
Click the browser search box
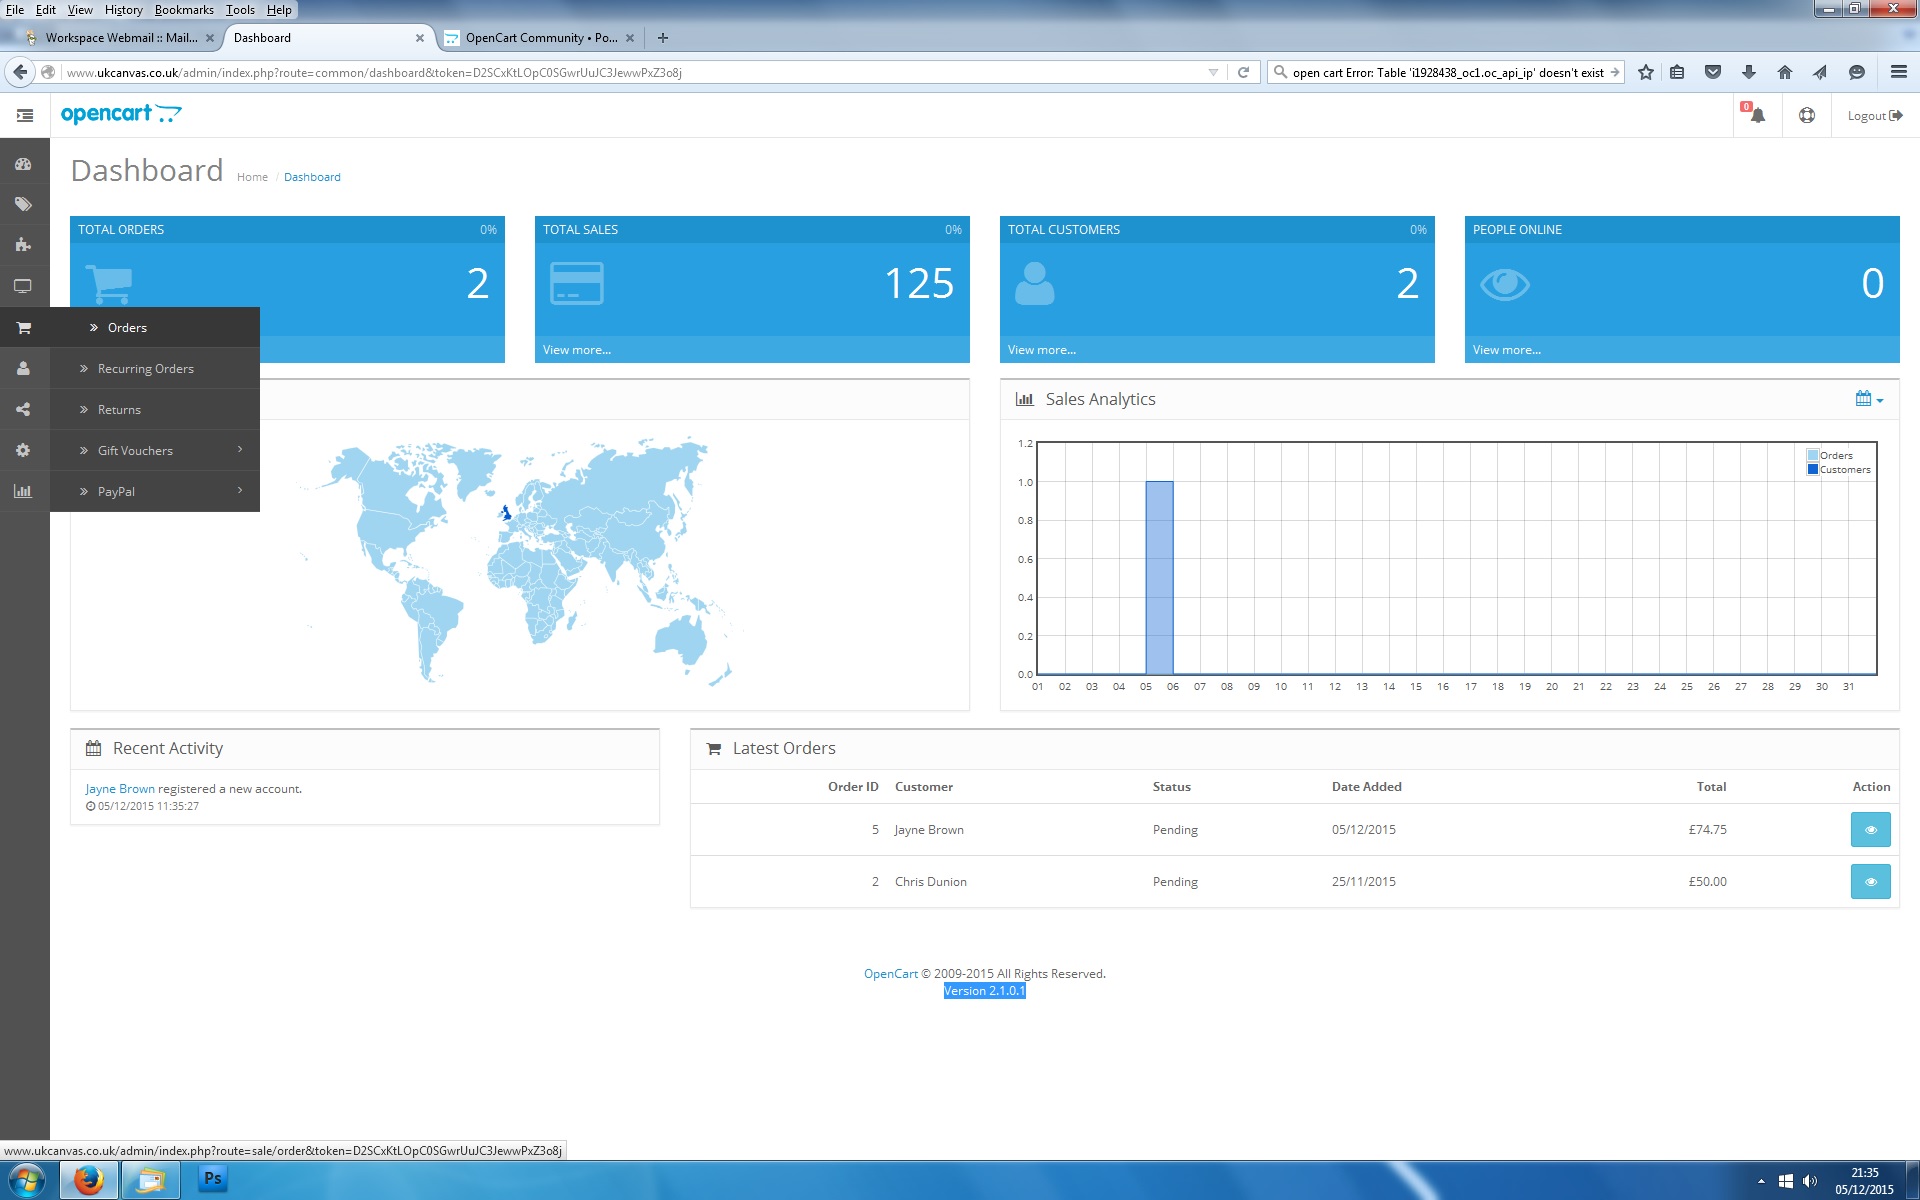(1447, 73)
